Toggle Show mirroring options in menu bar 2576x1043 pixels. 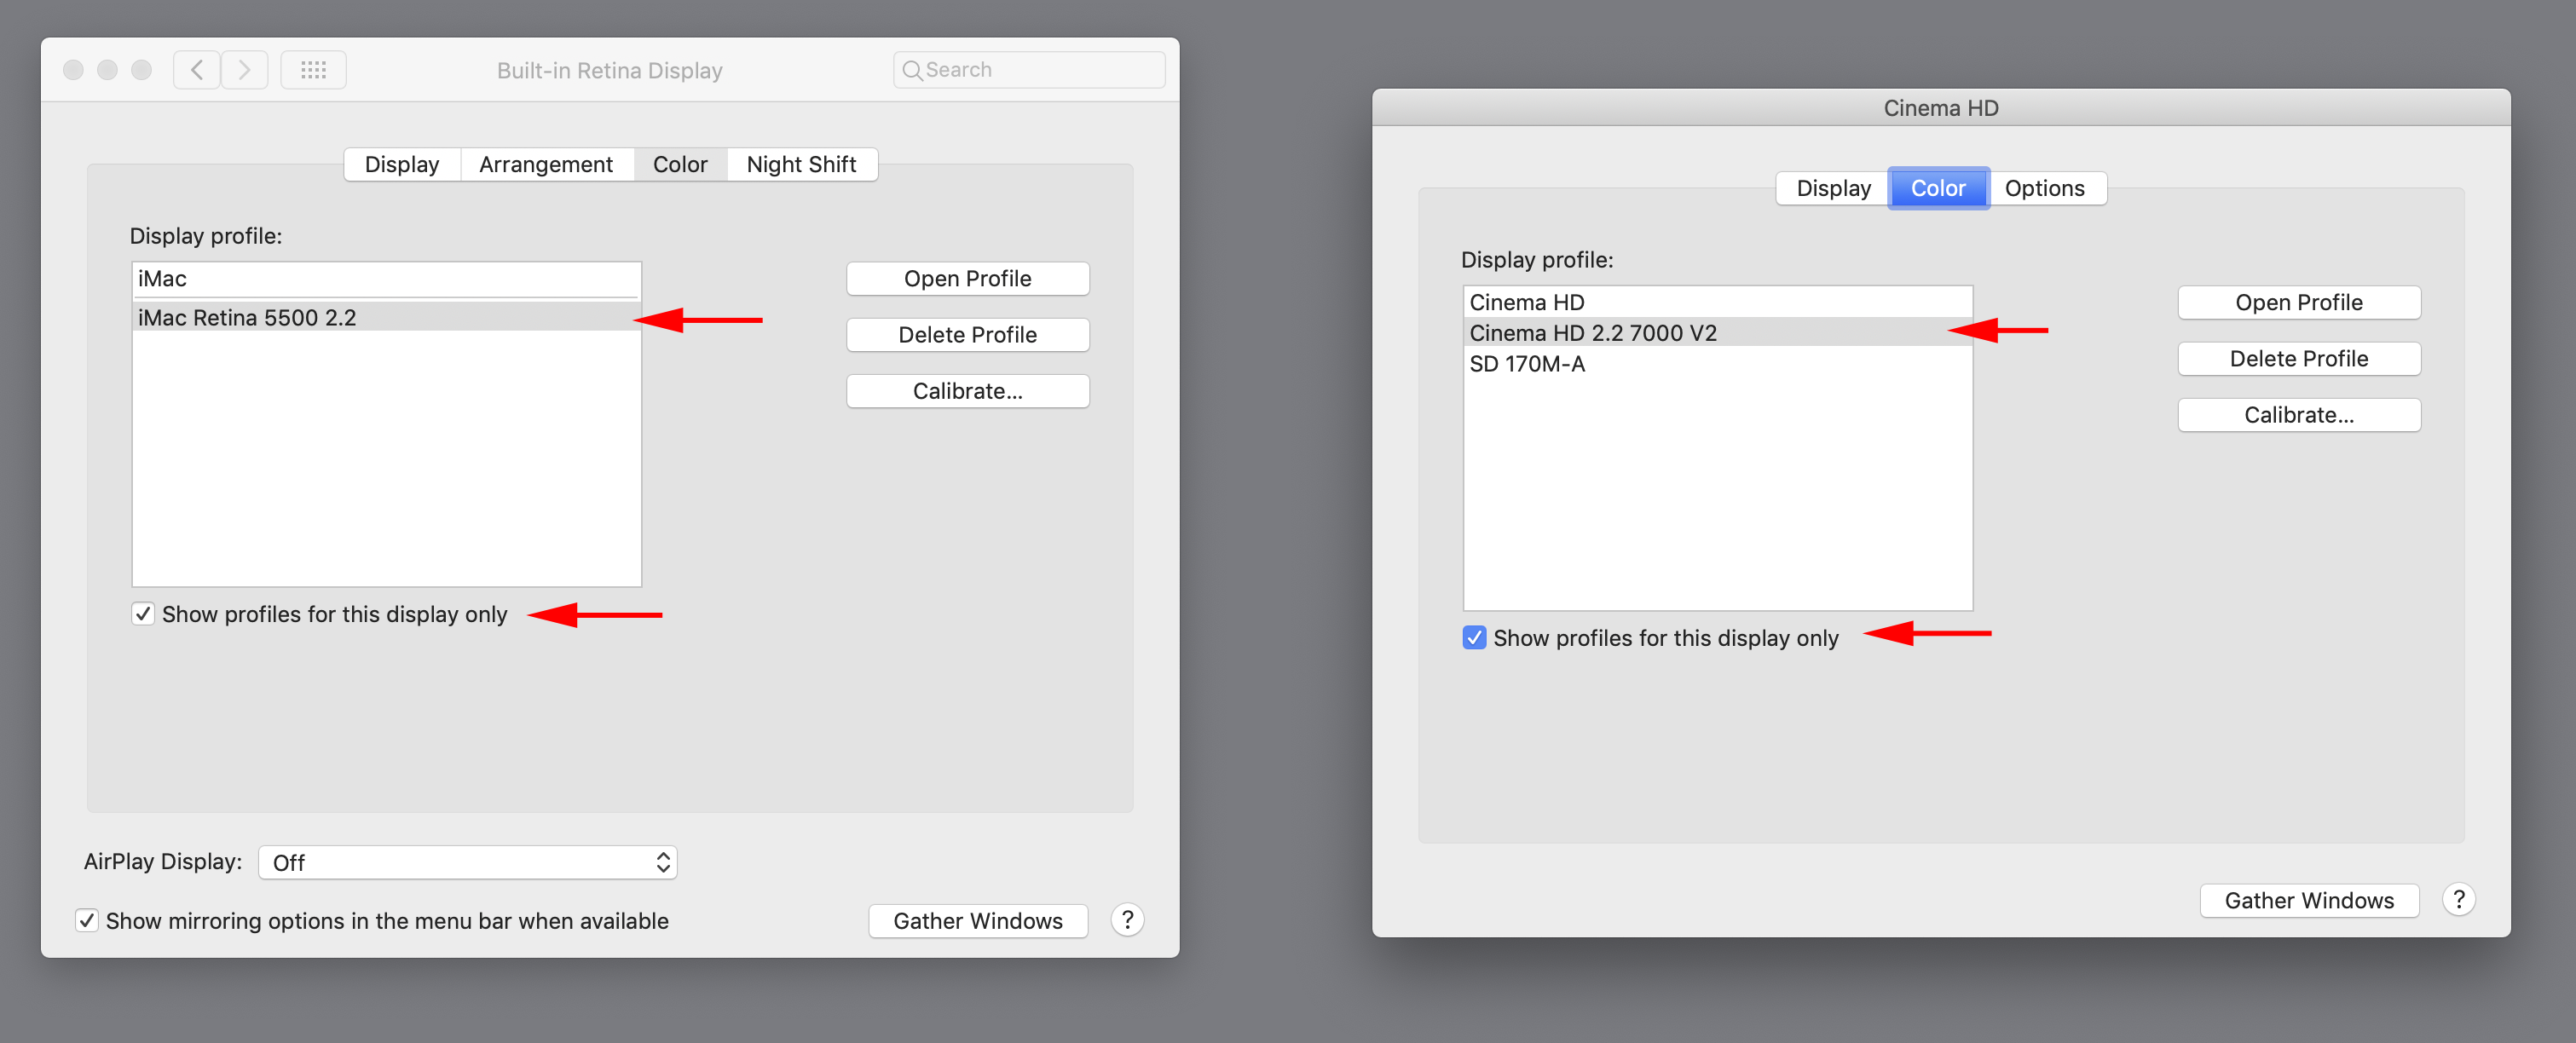(87, 920)
